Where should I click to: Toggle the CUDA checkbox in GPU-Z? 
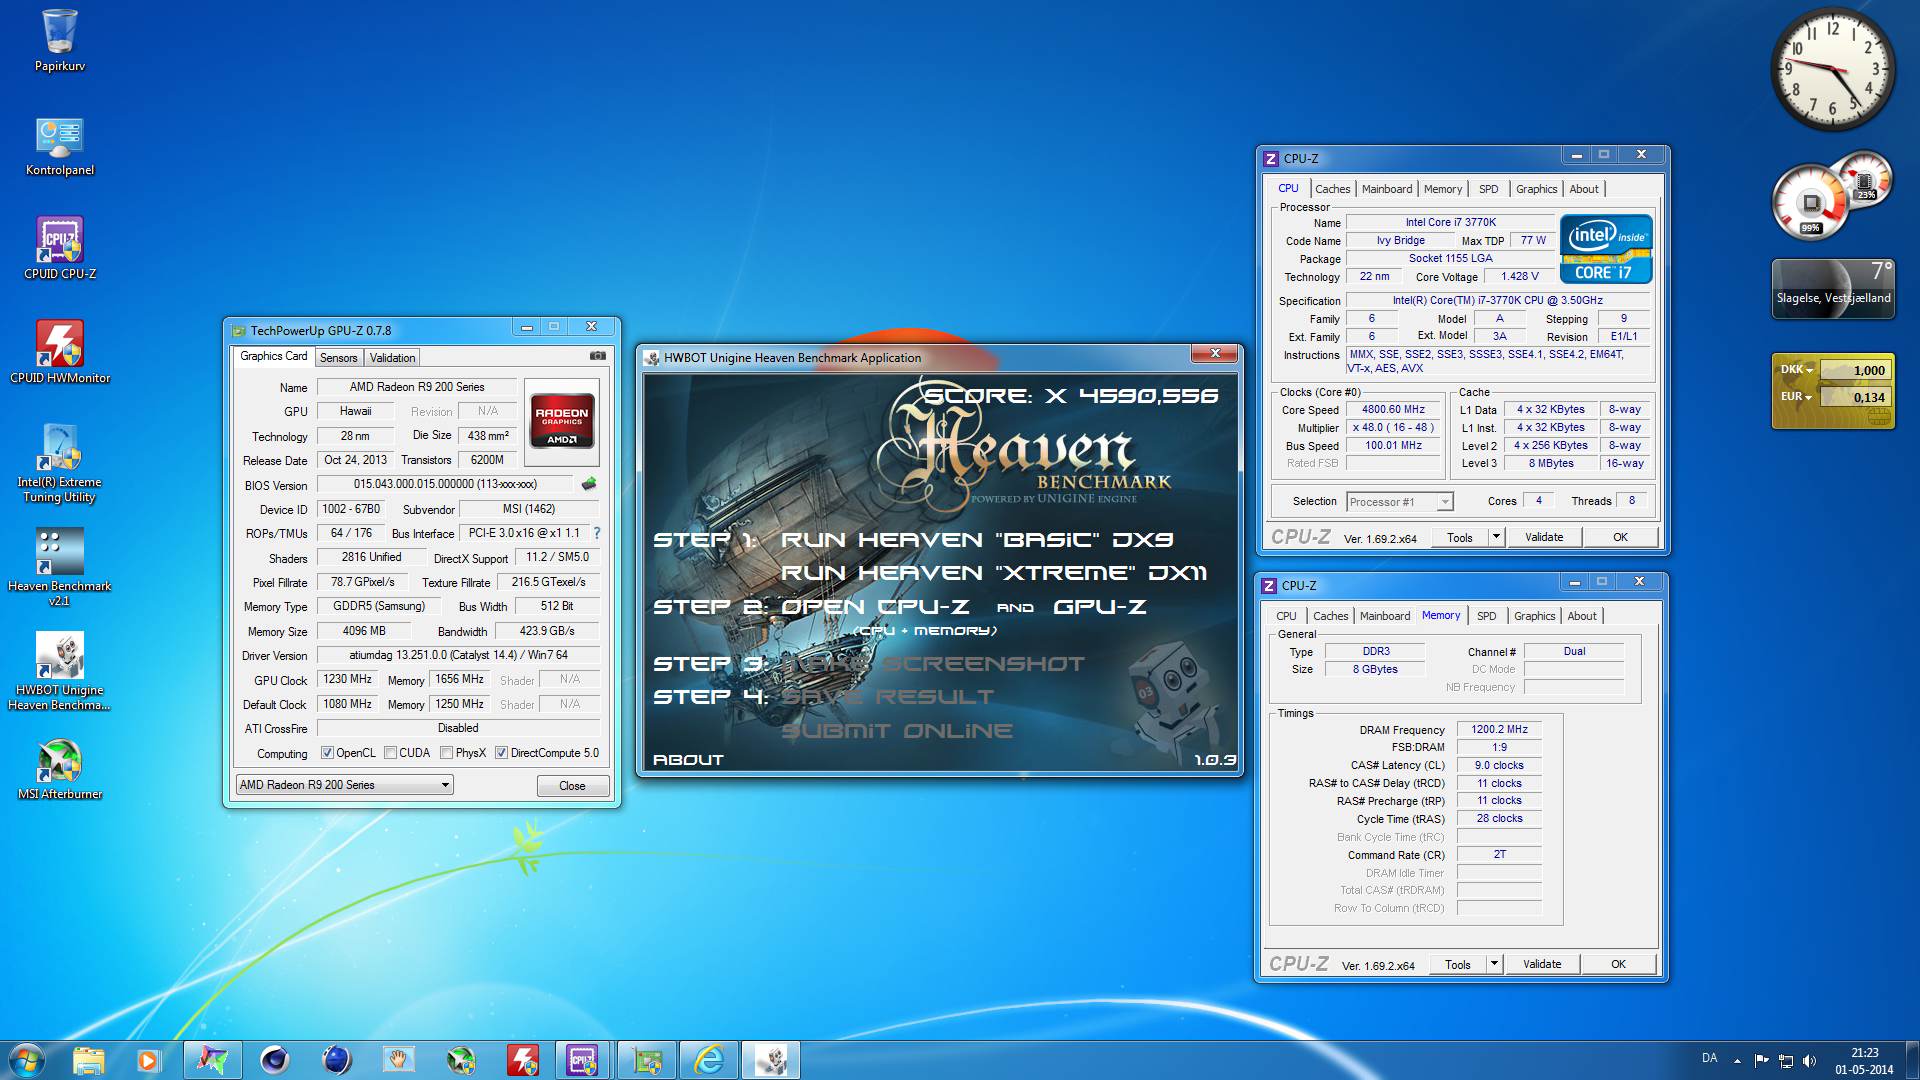(x=391, y=753)
